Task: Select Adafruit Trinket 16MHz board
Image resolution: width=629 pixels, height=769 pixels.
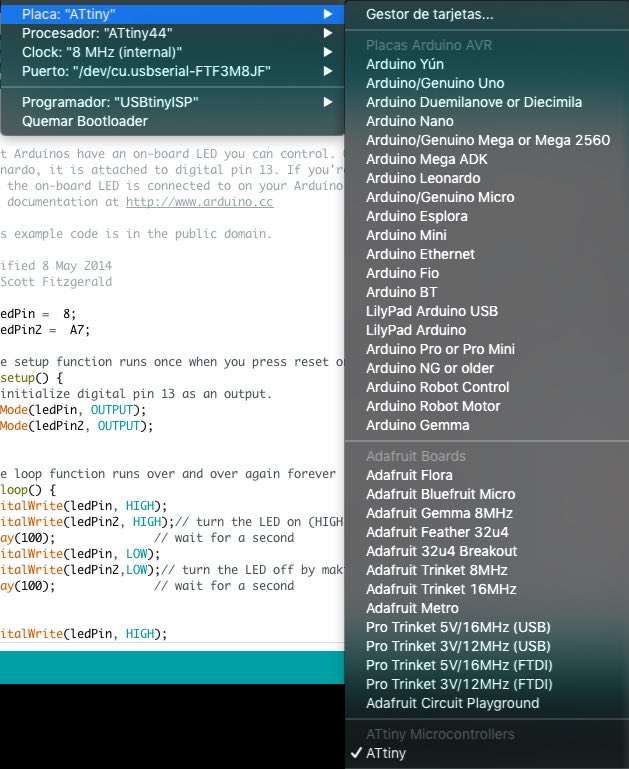Action: tap(441, 590)
